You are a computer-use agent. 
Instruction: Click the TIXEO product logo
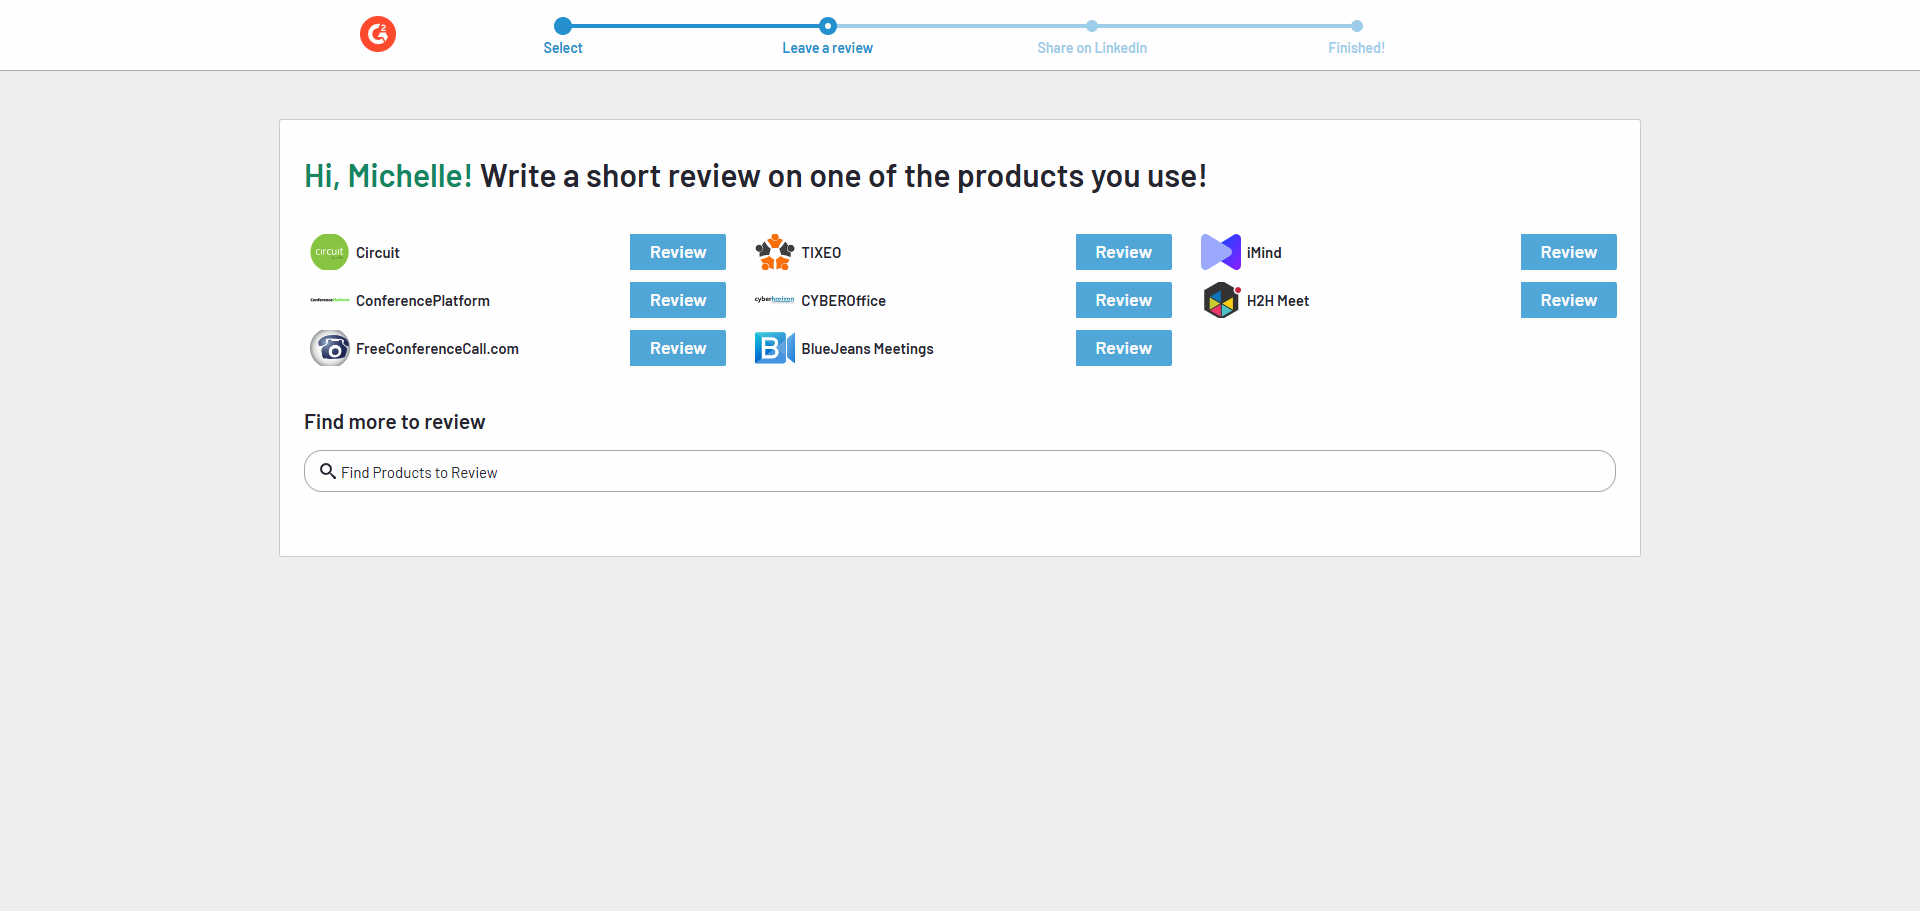[x=774, y=252]
